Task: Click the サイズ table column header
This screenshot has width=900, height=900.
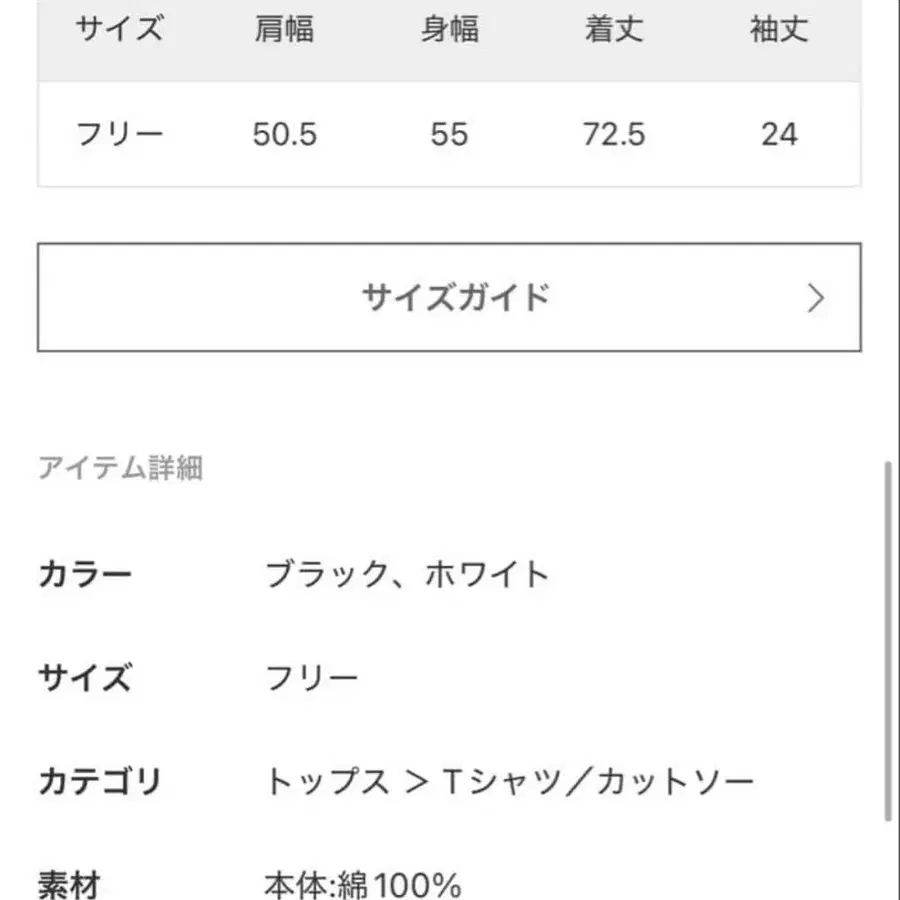Action: [119, 30]
